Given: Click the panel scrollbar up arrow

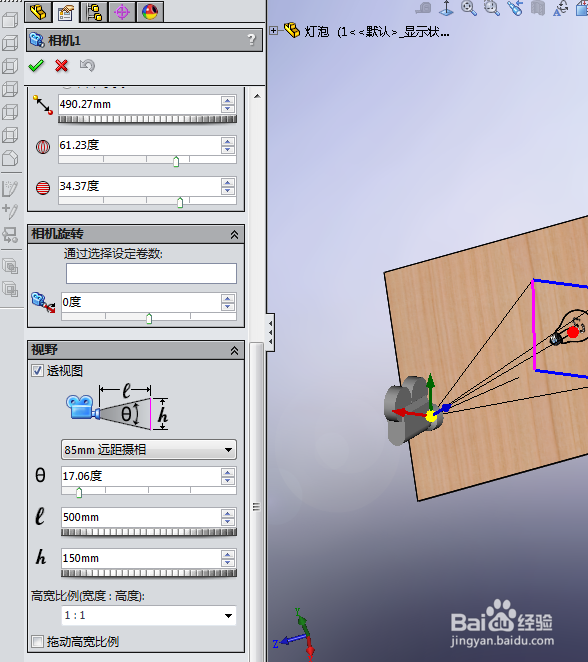Looking at the screenshot, I should (257, 96).
